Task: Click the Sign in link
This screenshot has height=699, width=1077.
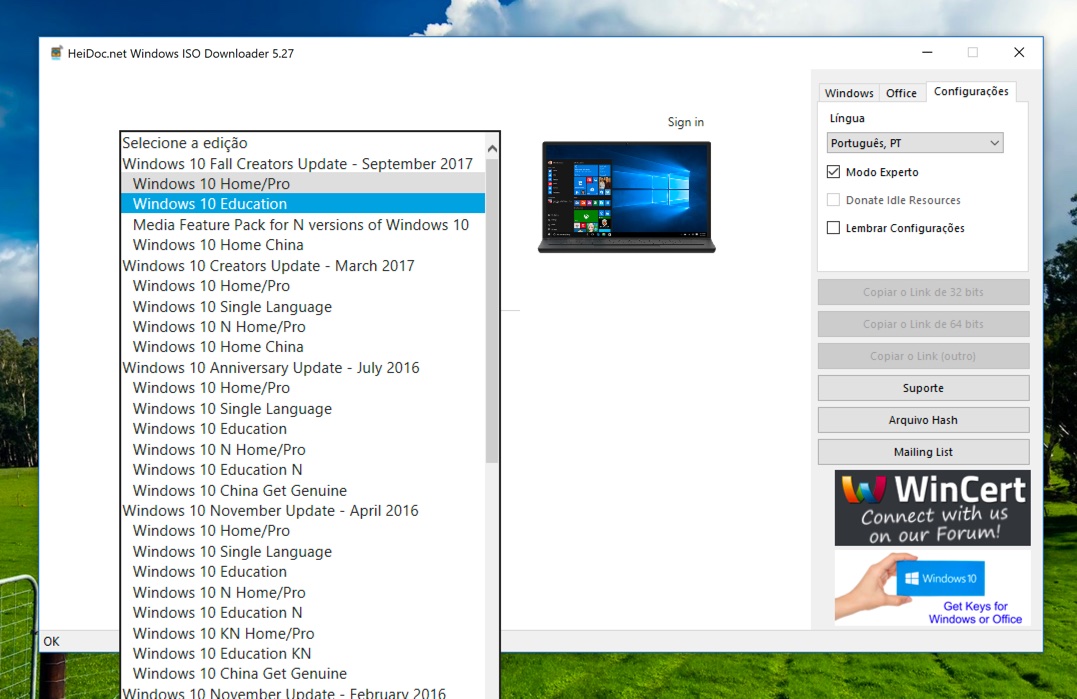Action: point(685,122)
